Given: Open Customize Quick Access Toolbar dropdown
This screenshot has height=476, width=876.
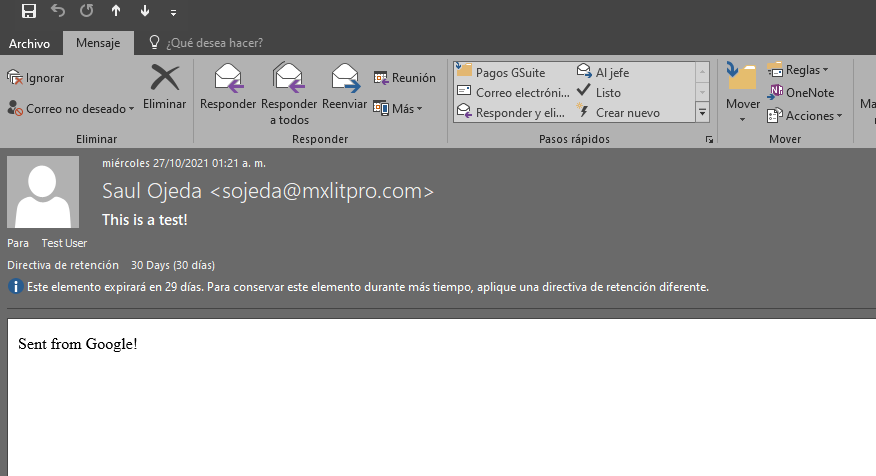Looking at the screenshot, I should [173, 12].
